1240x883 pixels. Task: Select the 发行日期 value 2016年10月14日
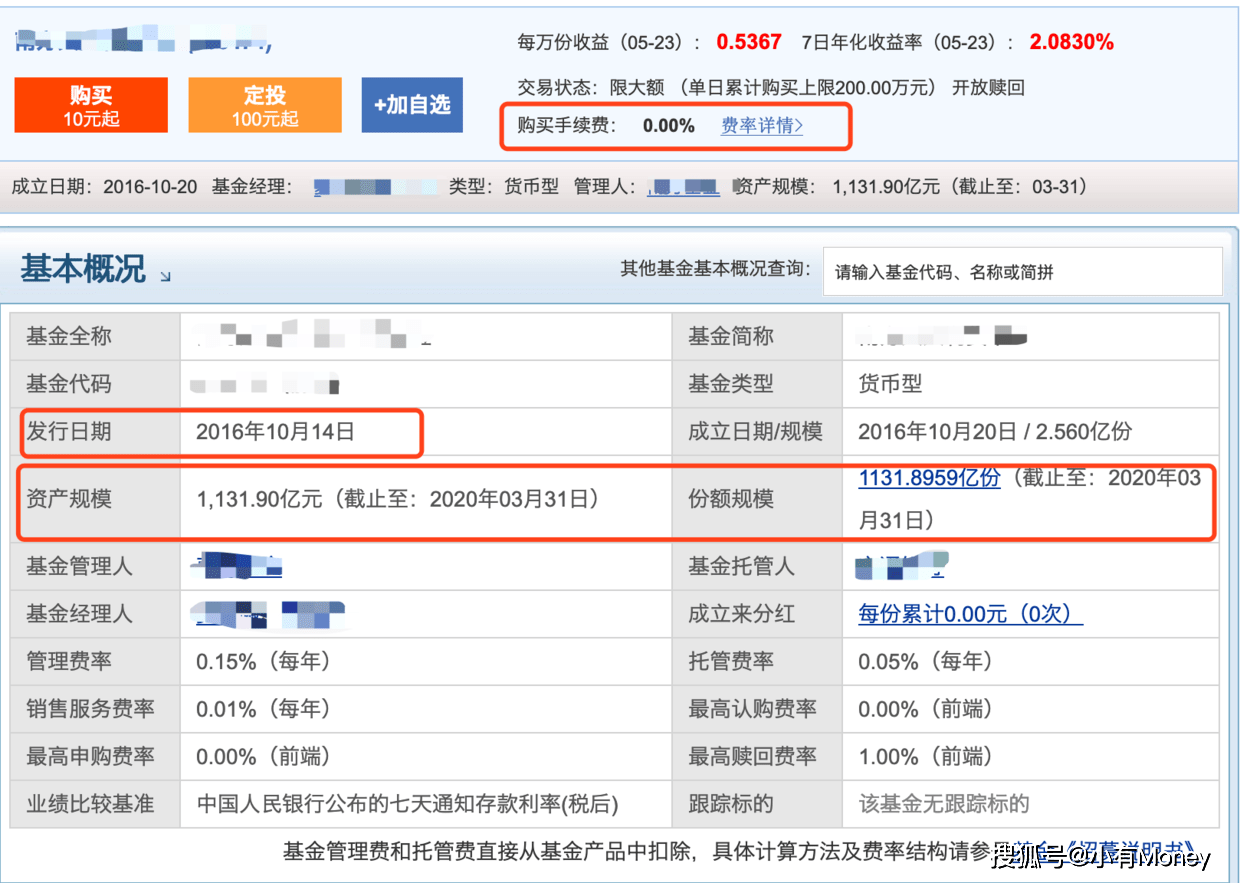pyautogui.click(x=275, y=432)
